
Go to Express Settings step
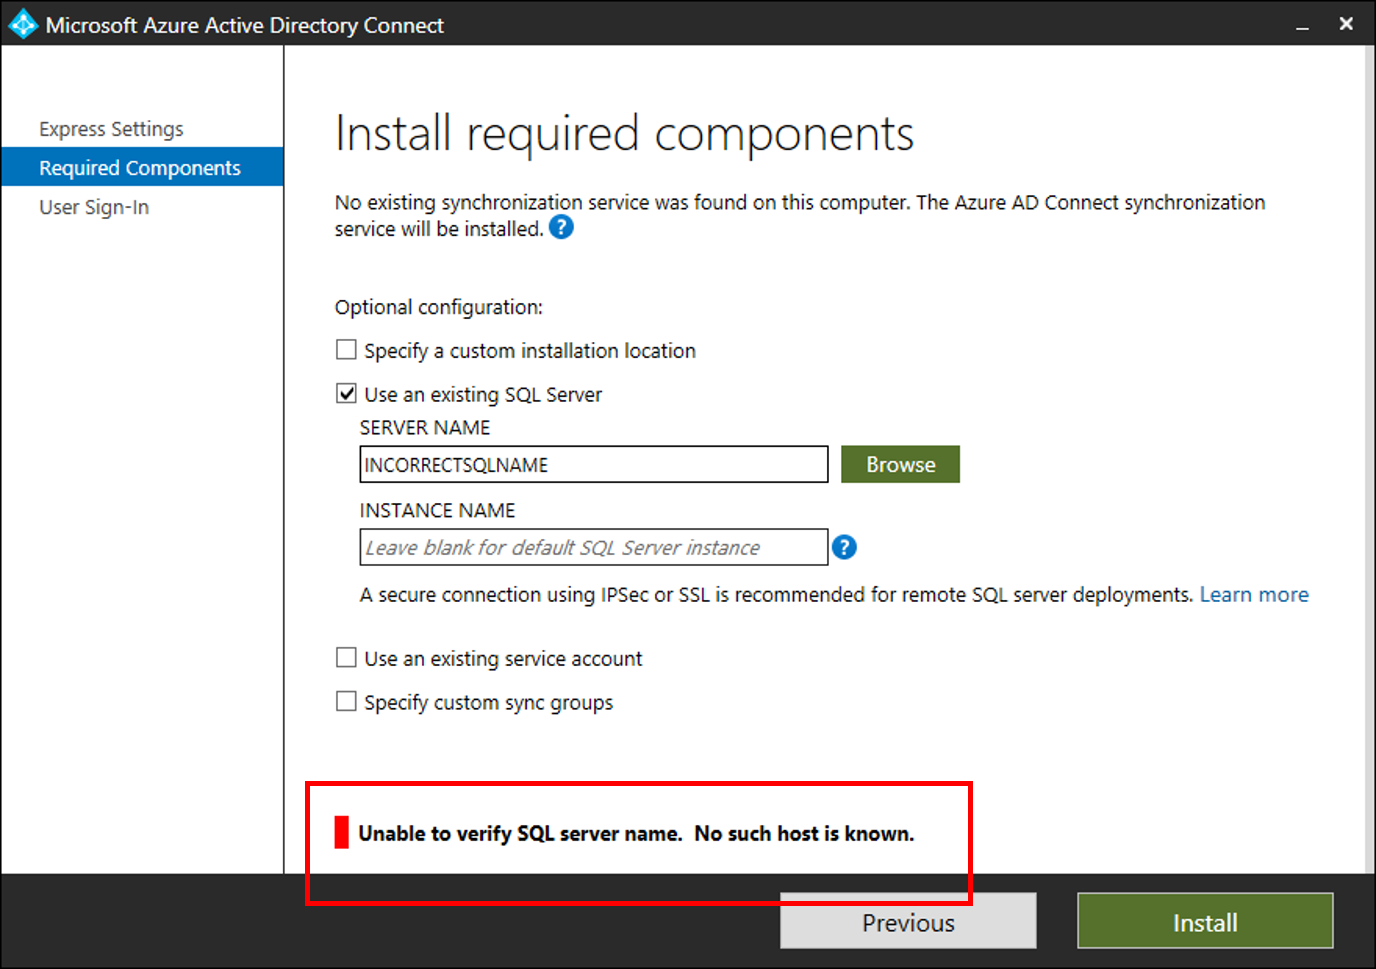point(111,129)
